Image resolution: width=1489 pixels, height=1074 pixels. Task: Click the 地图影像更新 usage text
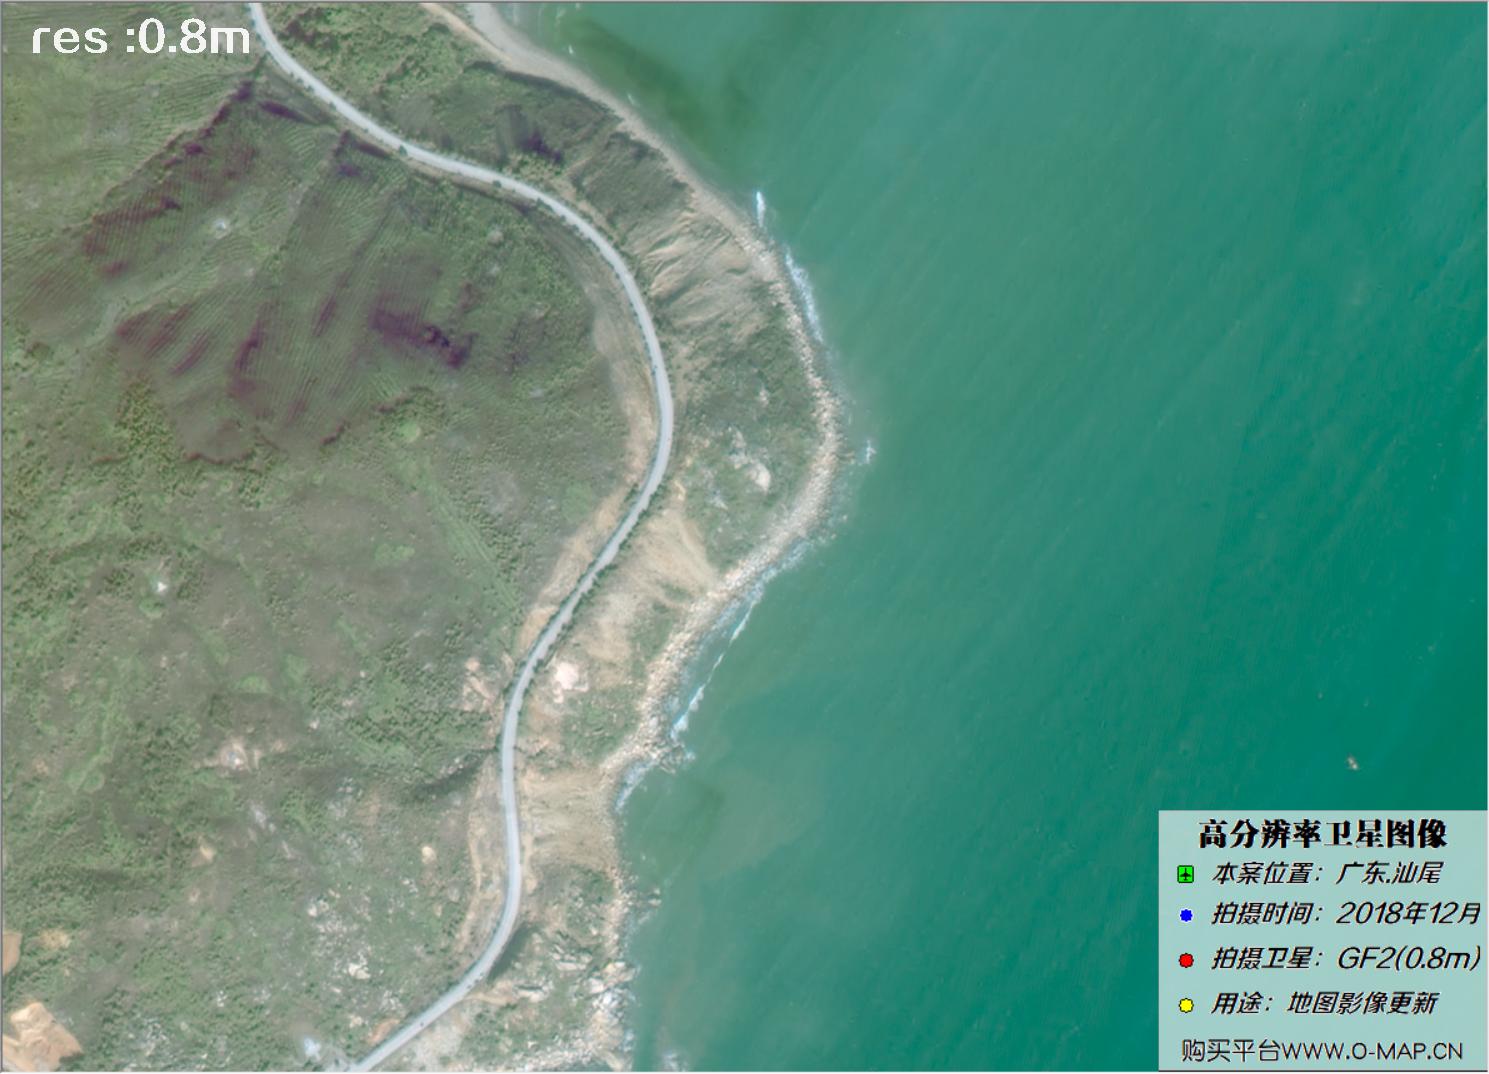point(1361,1003)
